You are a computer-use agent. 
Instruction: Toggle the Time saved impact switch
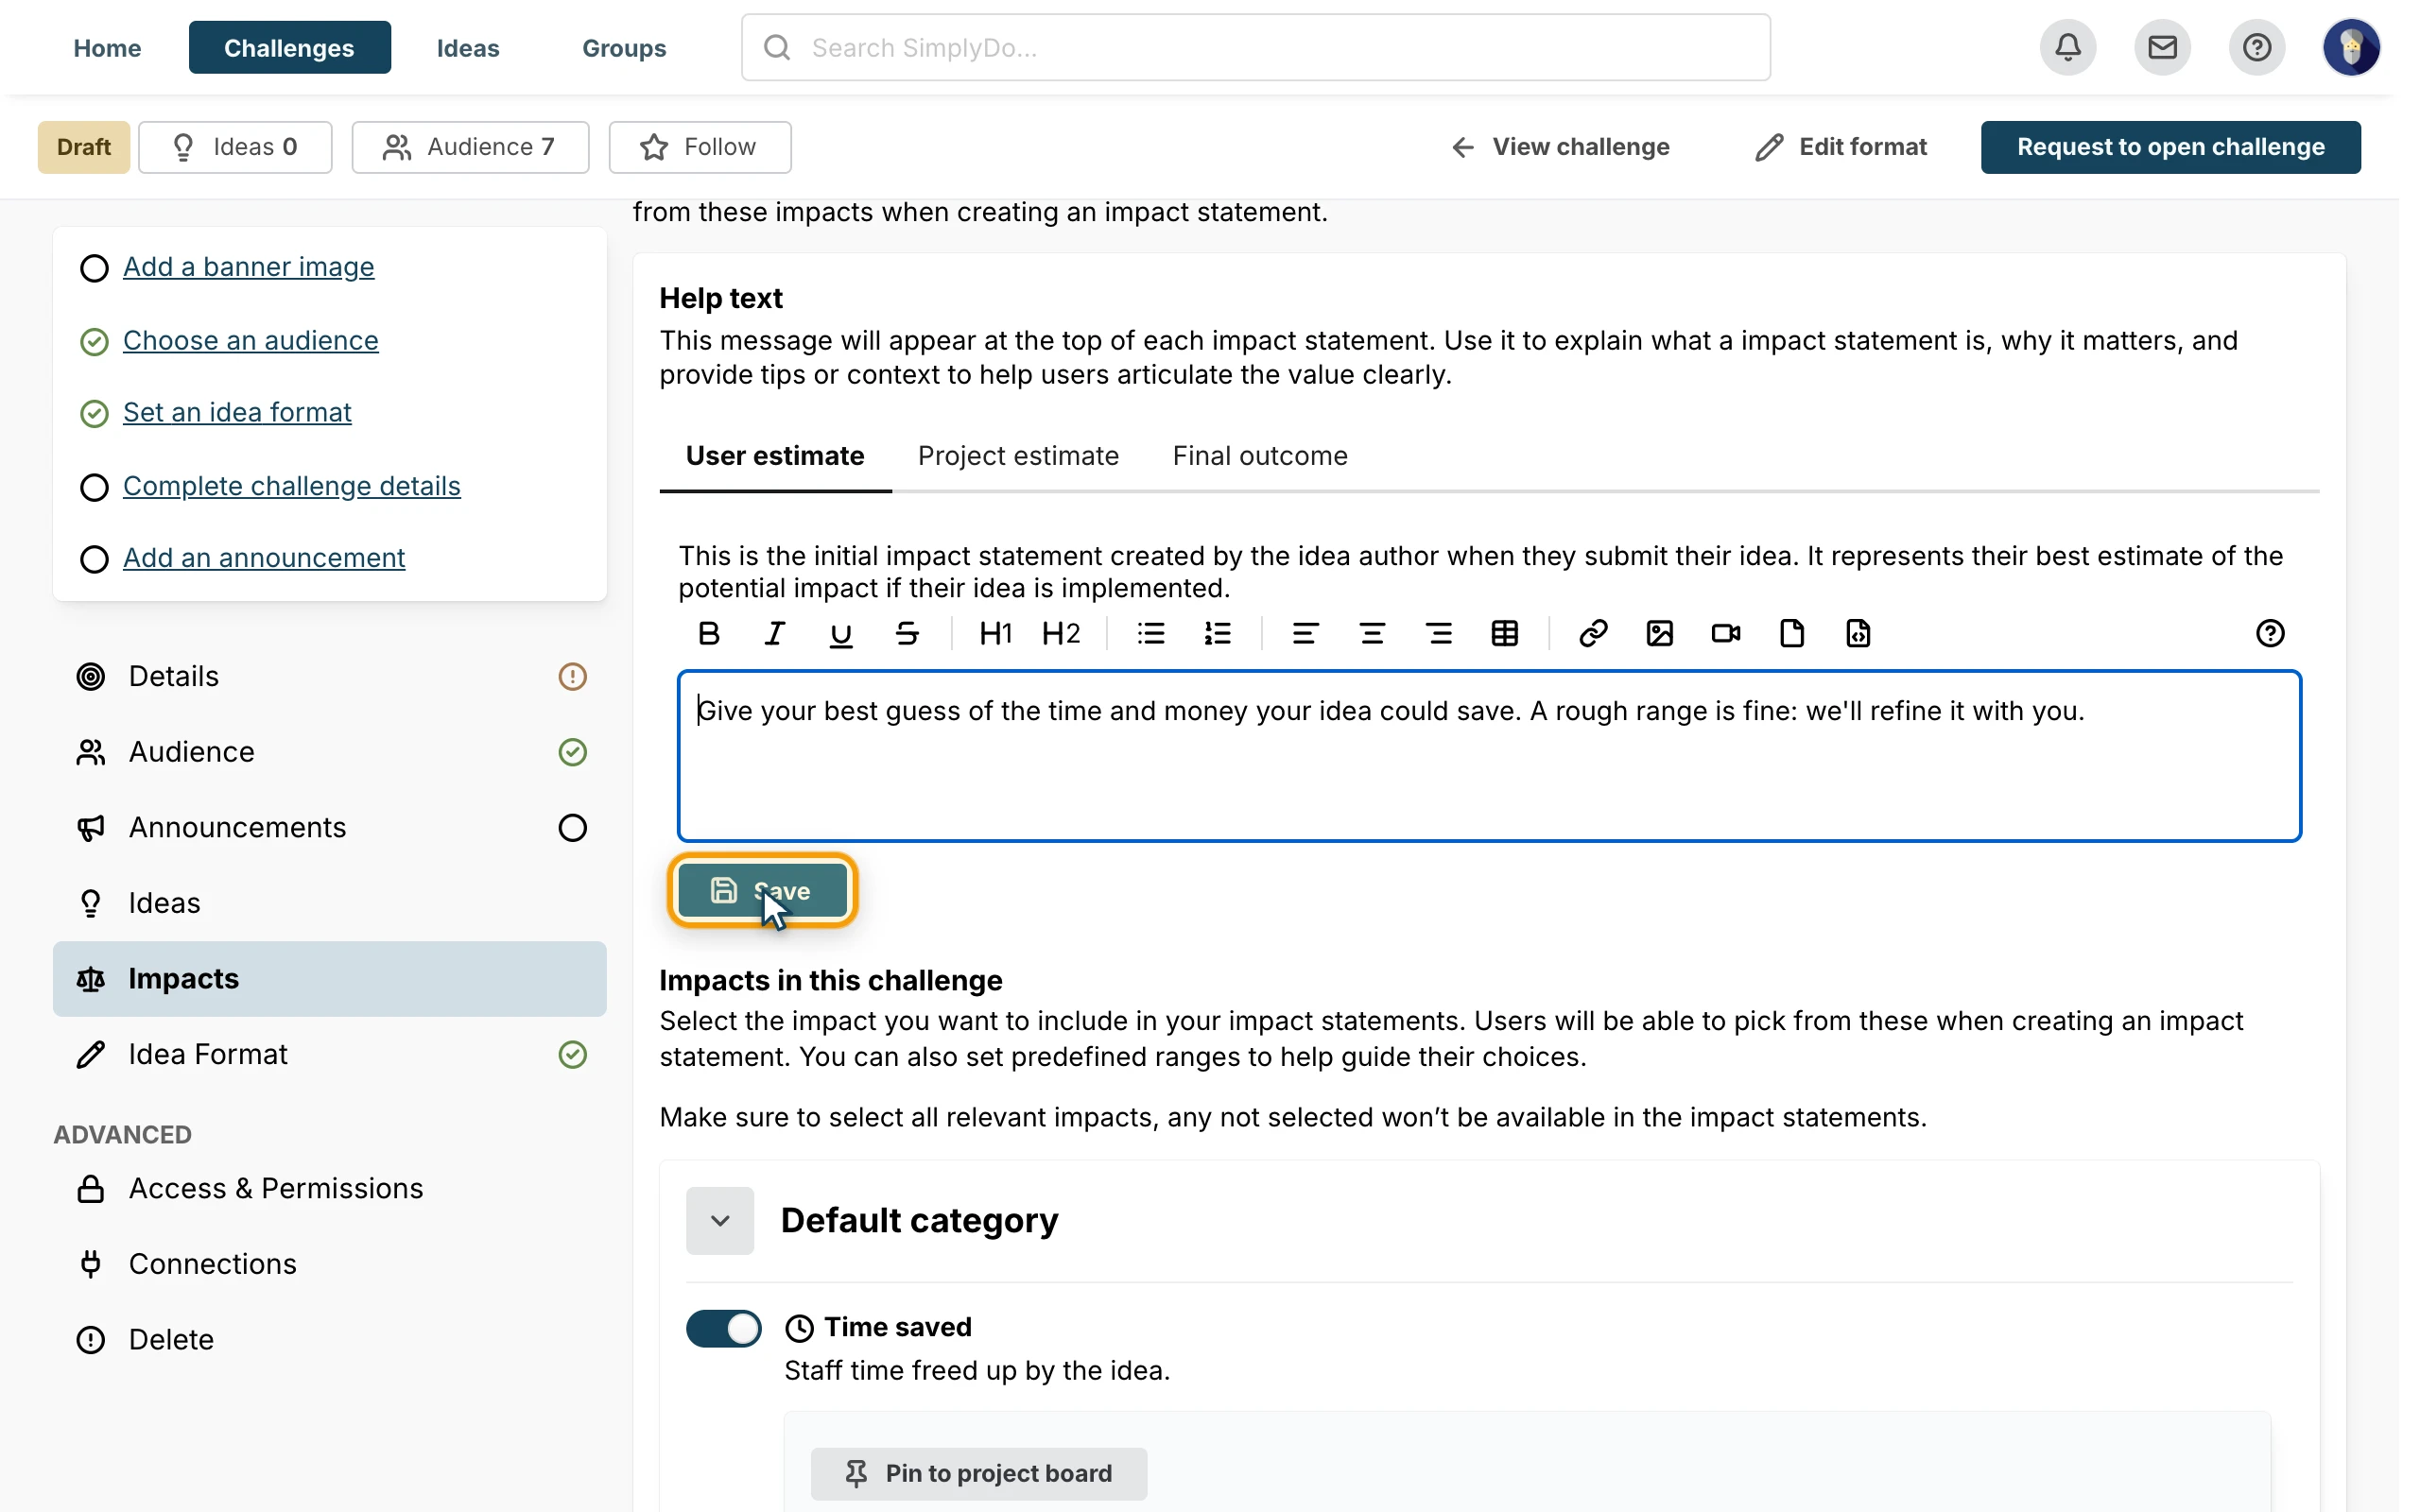click(723, 1328)
